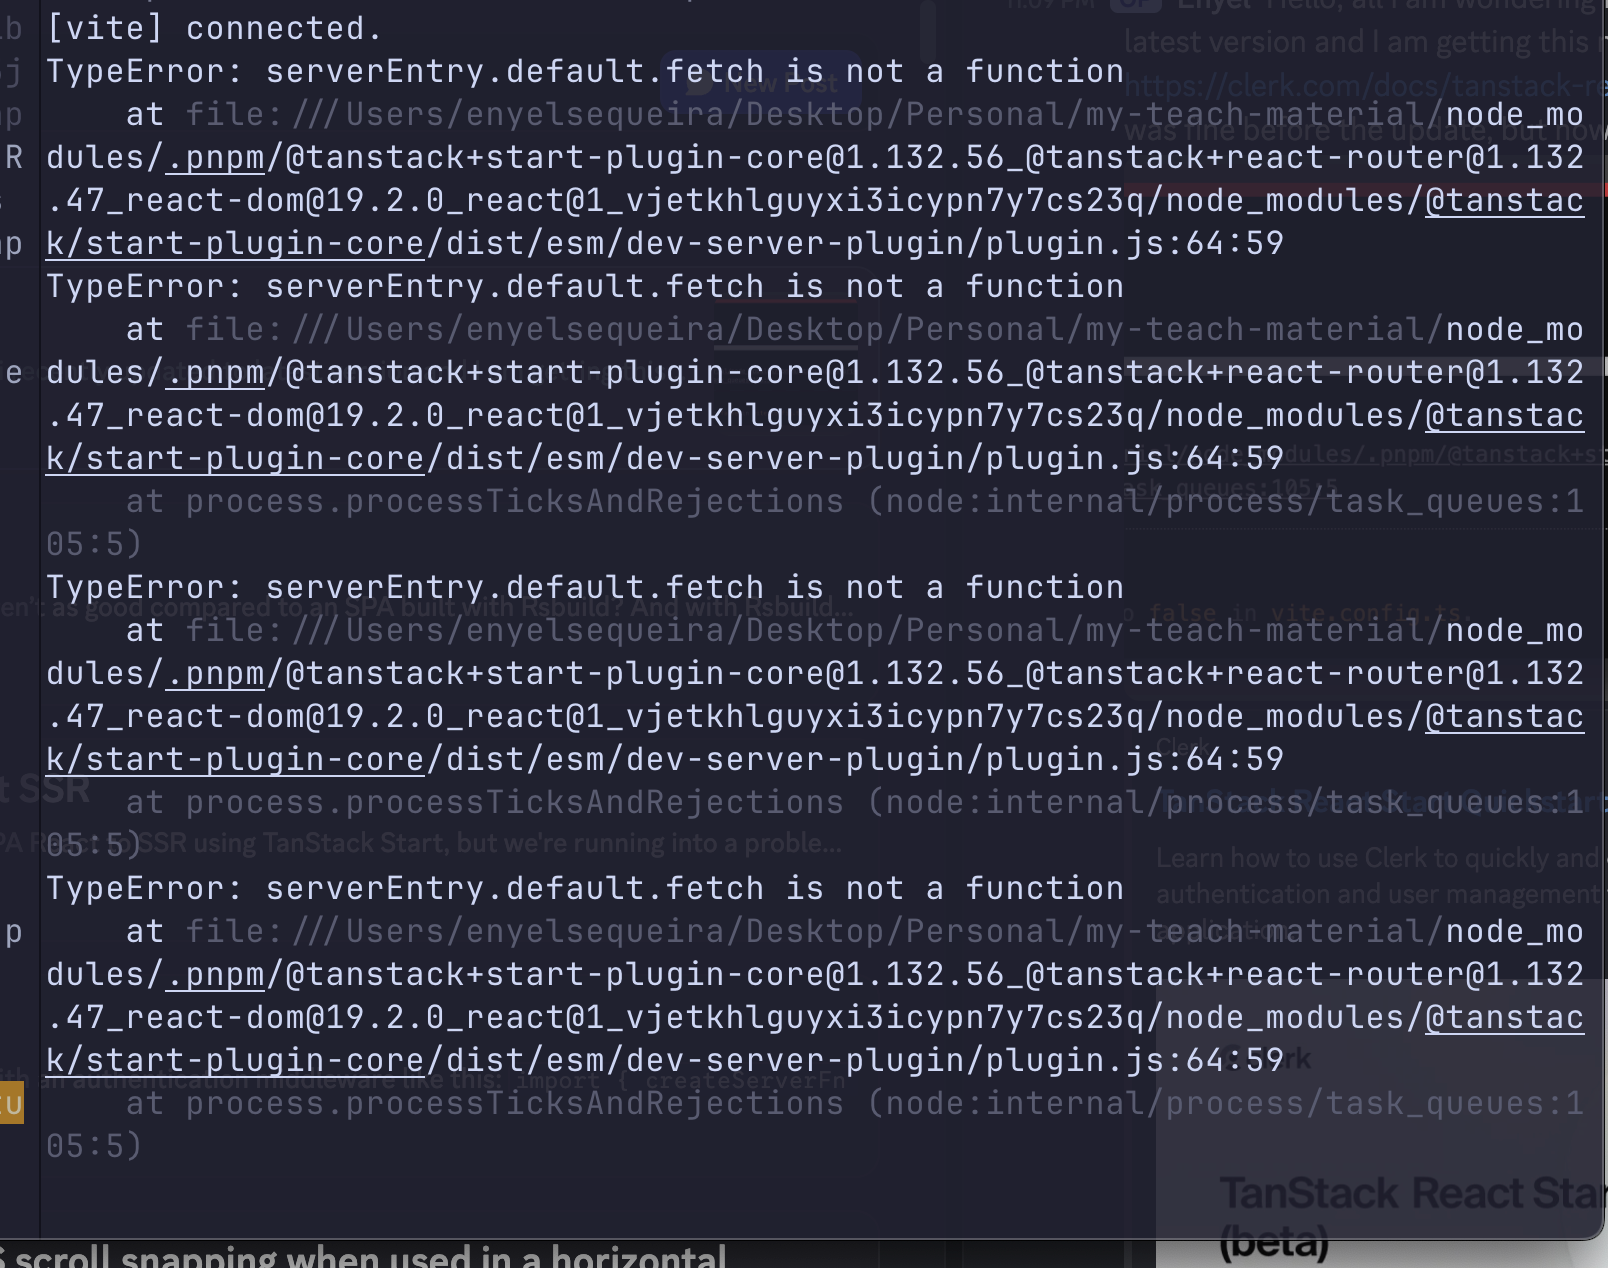Image resolution: width=1608 pixels, height=1268 pixels.
Task: Click the "[vite] connected." terminal line
Action: [214, 28]
